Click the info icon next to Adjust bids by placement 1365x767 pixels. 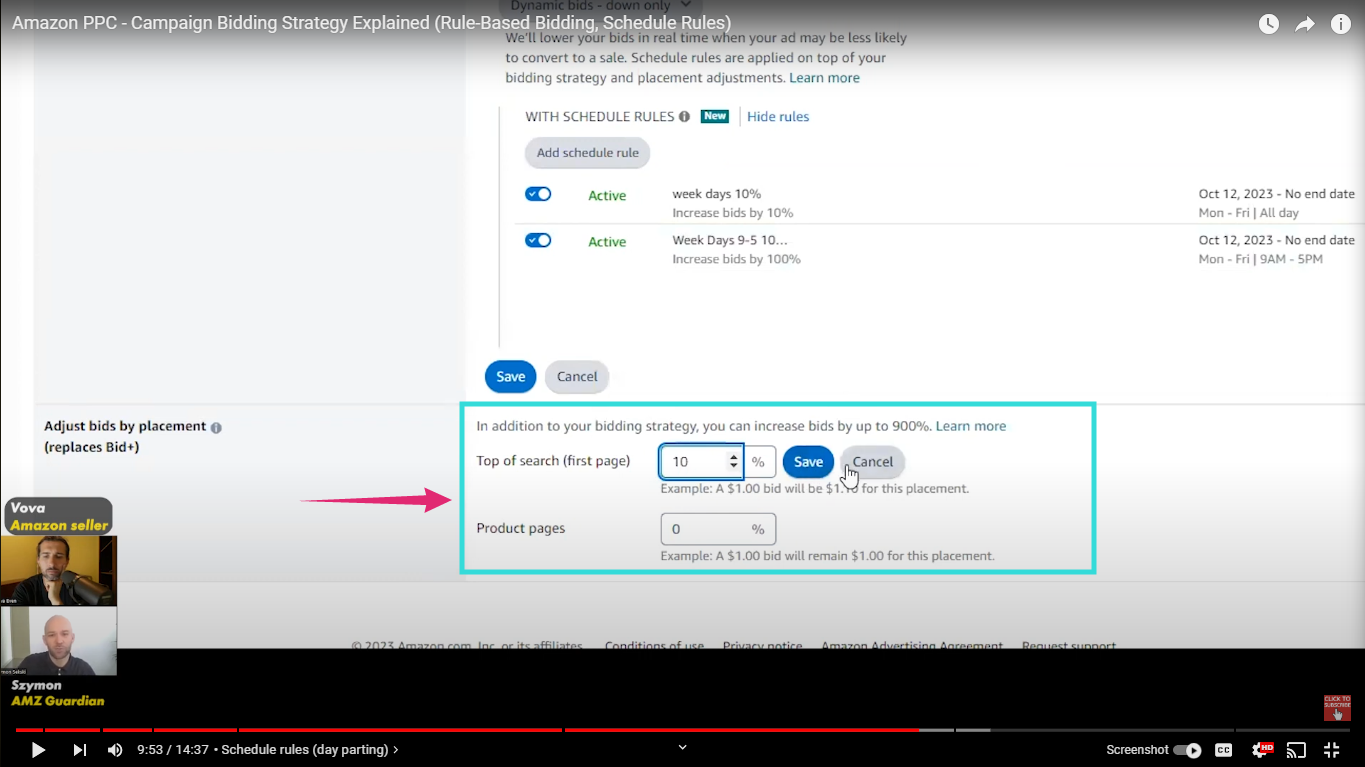tap(216, 427)
